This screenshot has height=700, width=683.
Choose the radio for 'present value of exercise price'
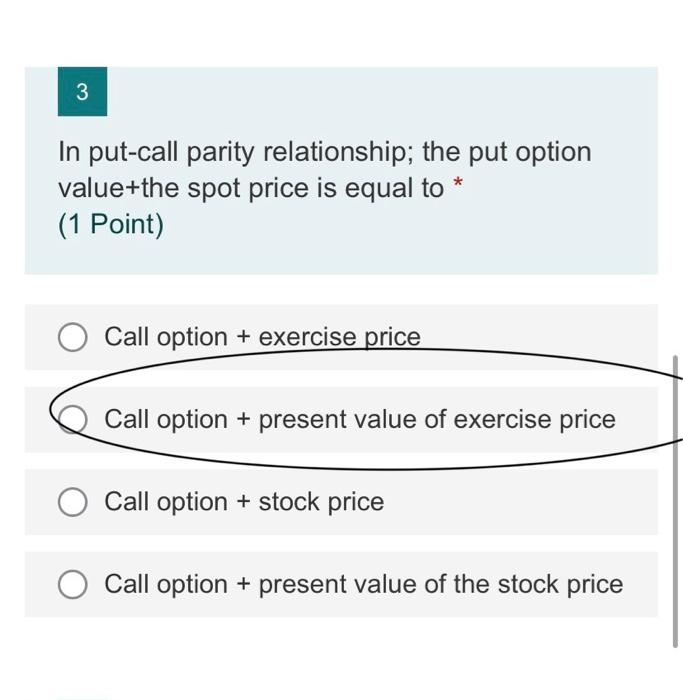[x=73, y=420]
